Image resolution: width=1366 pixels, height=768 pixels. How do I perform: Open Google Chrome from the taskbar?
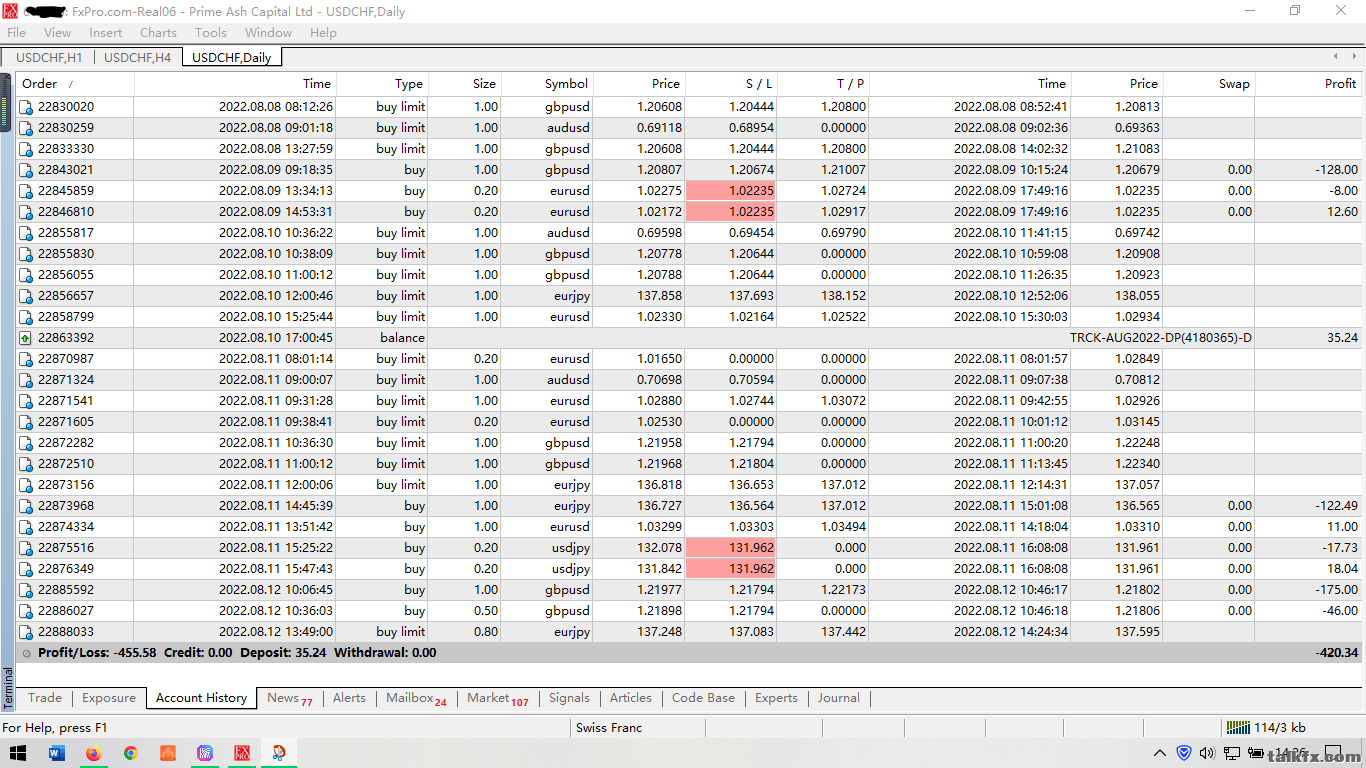[x=131, y=753]
